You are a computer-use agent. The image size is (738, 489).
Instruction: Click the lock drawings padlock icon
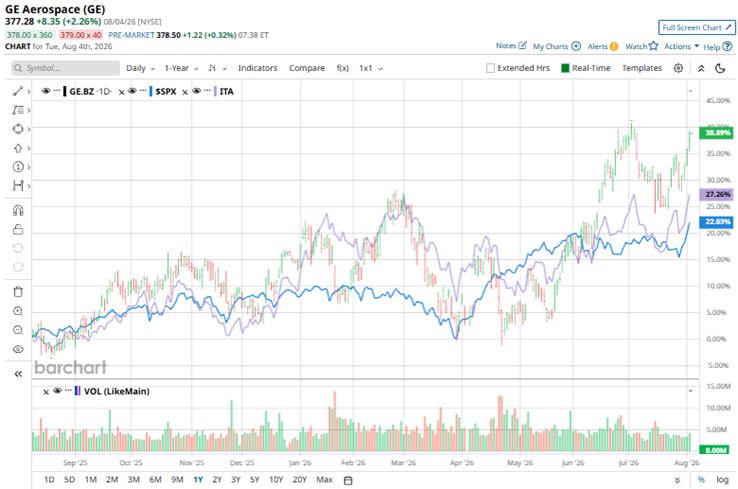pyautogui.click(x=18, y=230)
